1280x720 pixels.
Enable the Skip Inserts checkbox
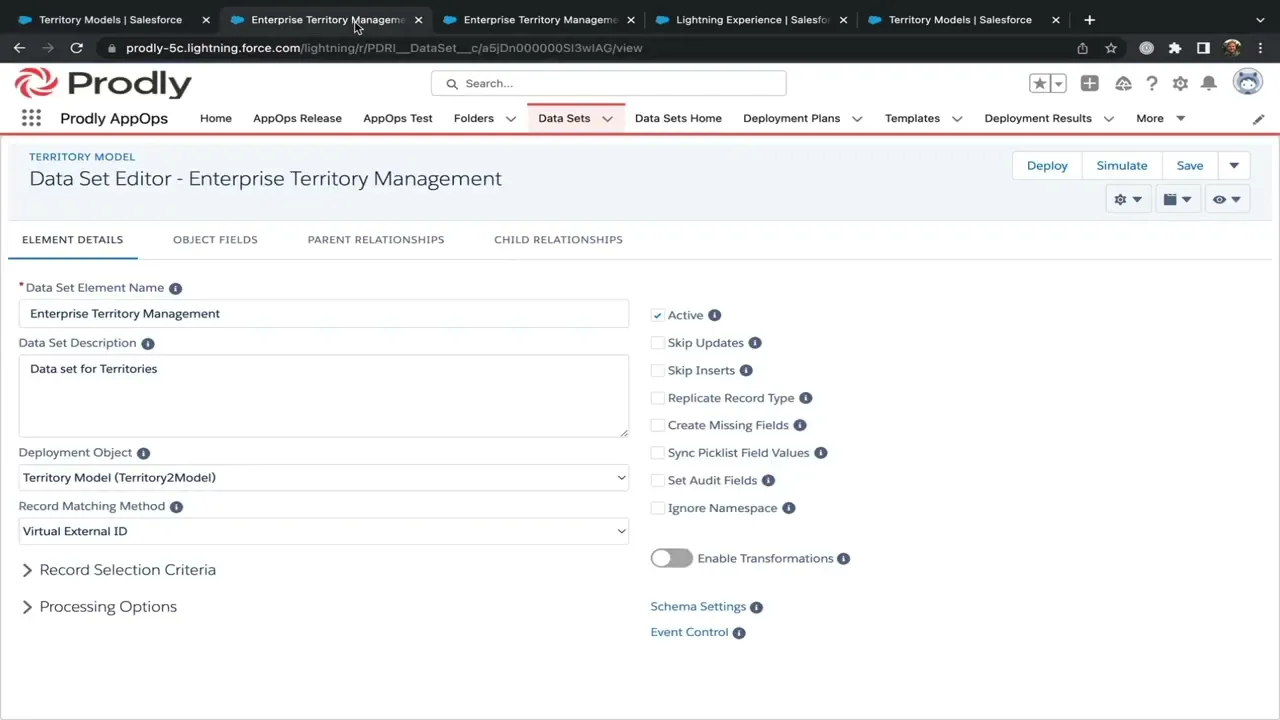point(658,370)
